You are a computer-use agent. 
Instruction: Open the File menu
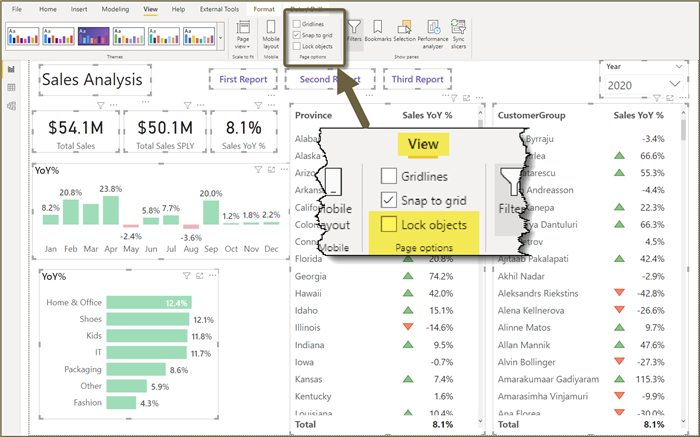click(17, 8)
